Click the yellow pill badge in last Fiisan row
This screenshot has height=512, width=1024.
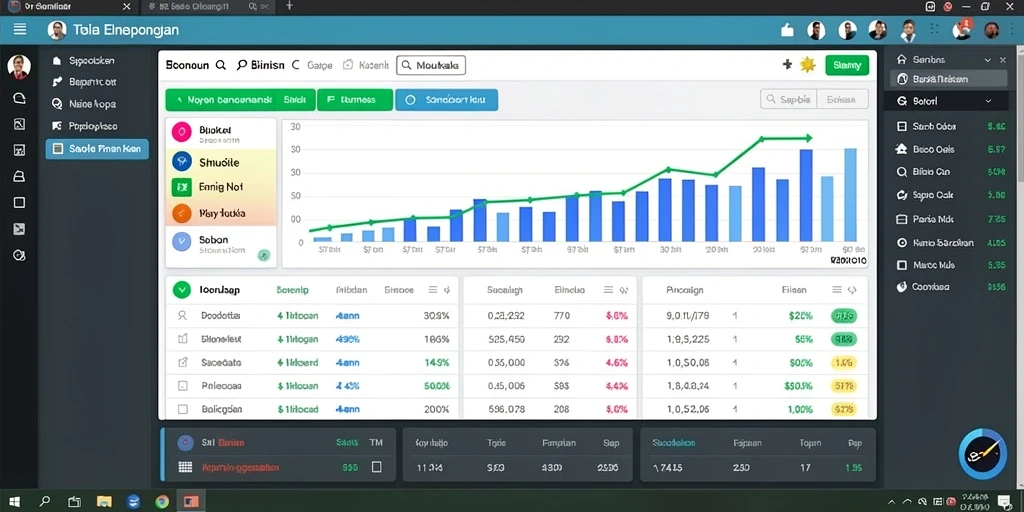coord(844,409)
